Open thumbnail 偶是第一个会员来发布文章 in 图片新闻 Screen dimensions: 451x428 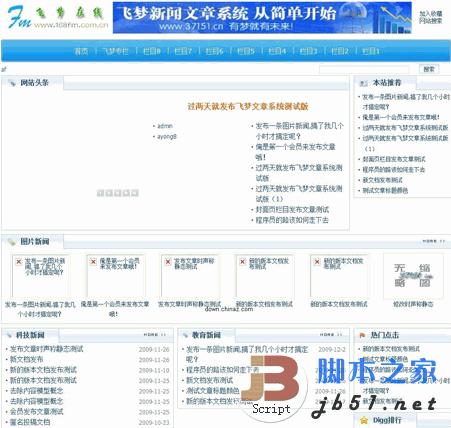click(x=115, y=276)
